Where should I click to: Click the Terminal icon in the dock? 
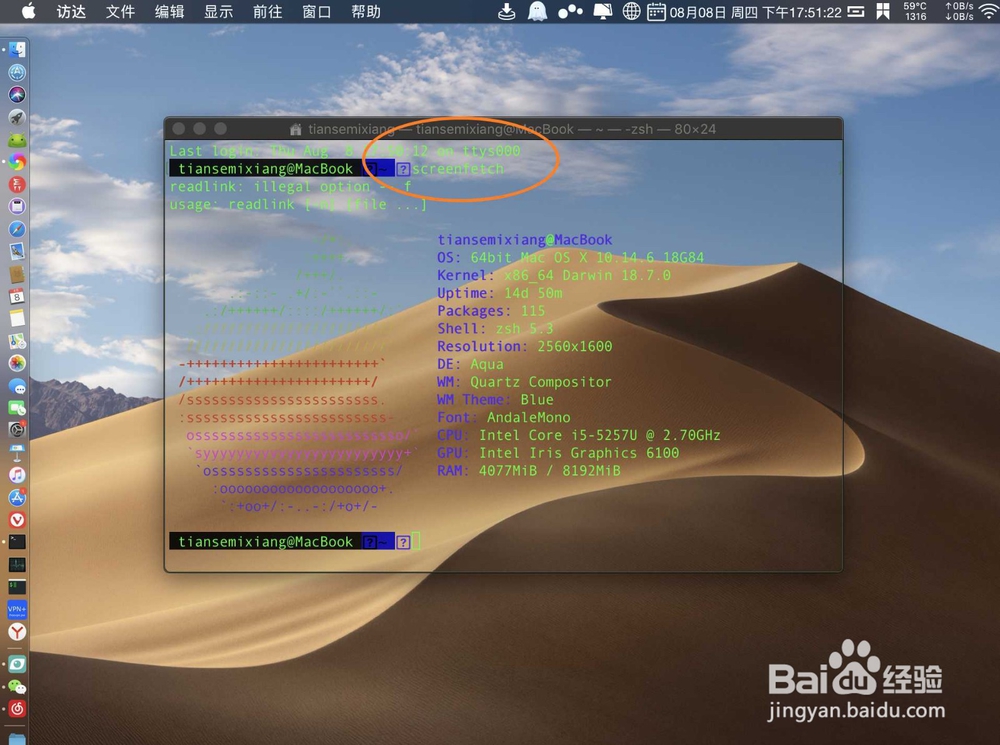tap(17, 542)
